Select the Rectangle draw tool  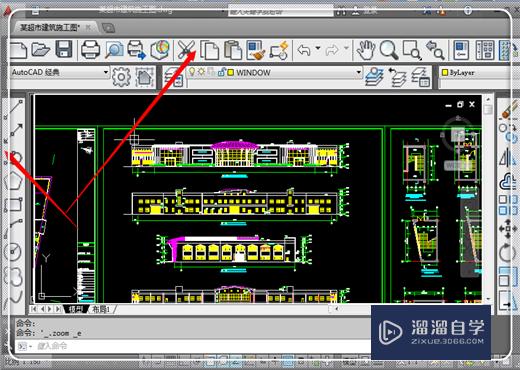coord(14,205)
